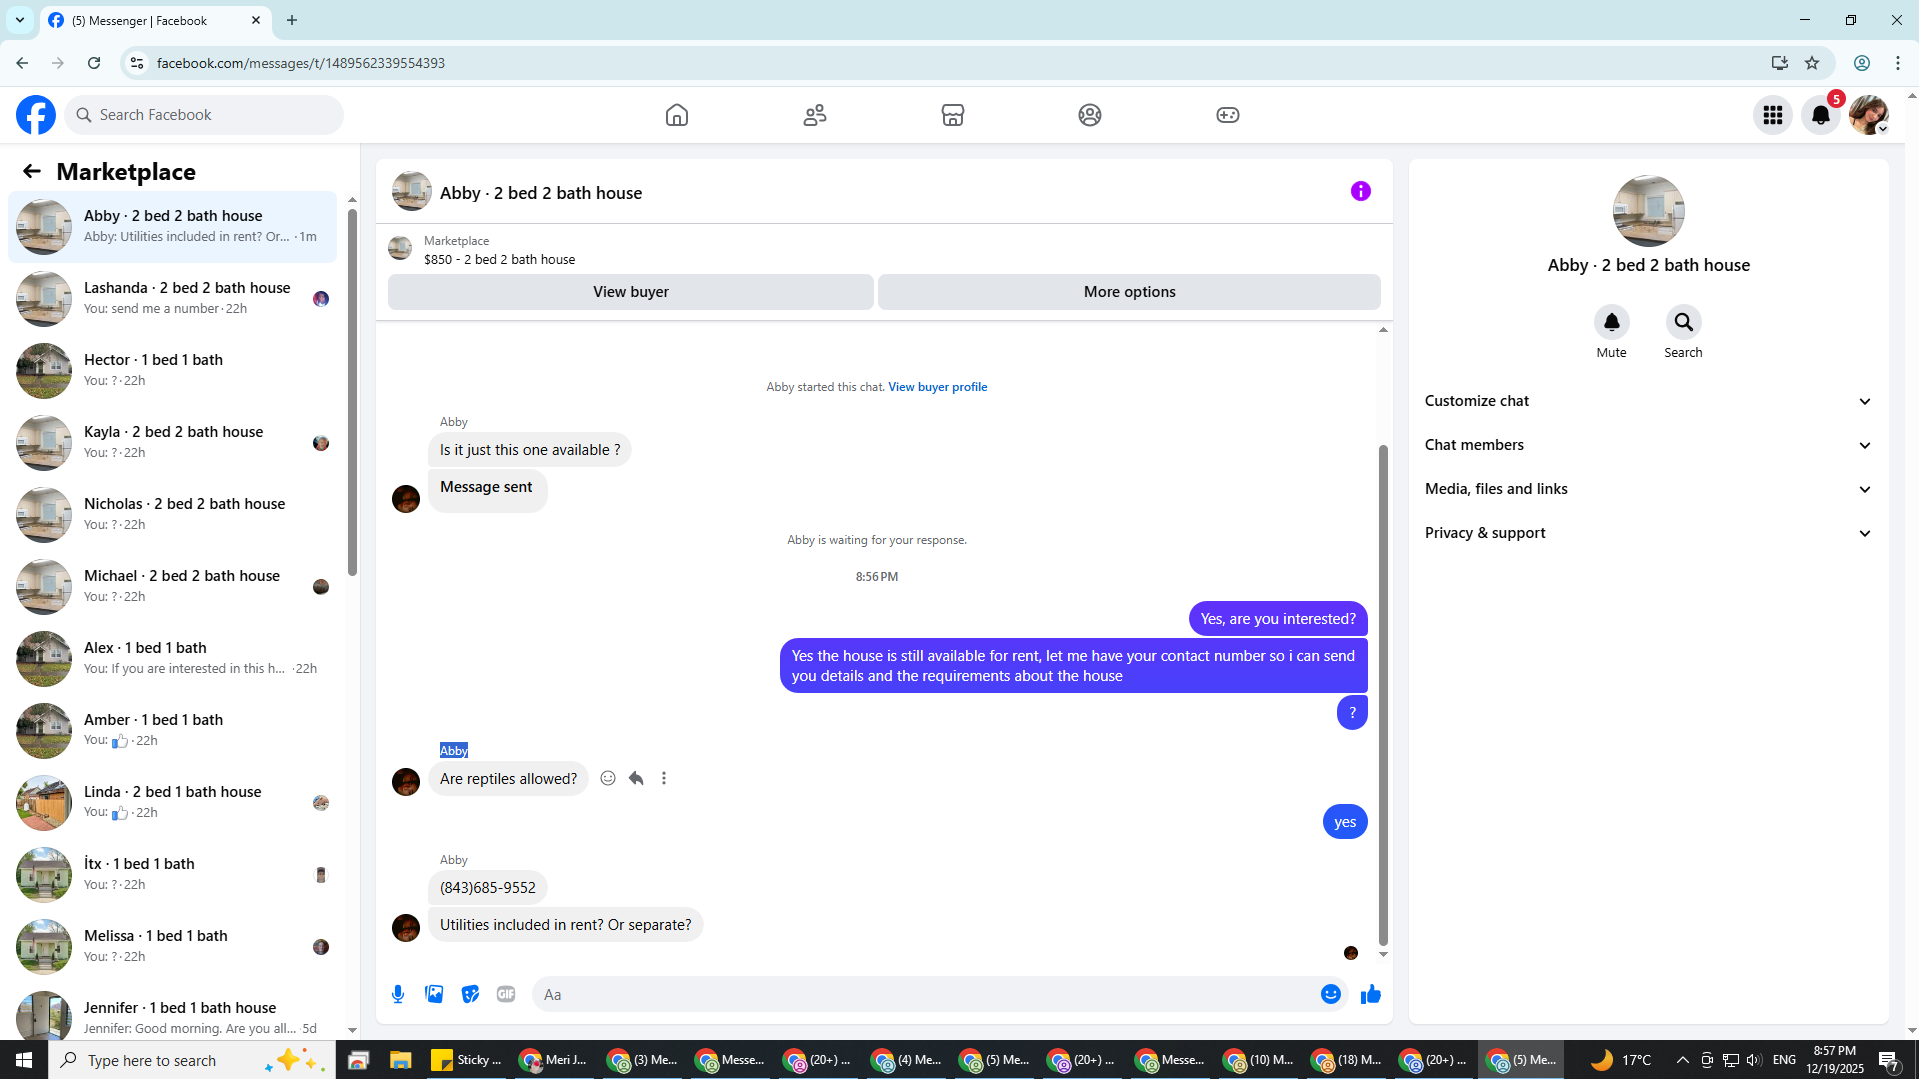Send a thumbs-up like
Image resolution: width=1919 pixels, height=1079 pixels.
pyautogui.click(x=1371, y=994)
